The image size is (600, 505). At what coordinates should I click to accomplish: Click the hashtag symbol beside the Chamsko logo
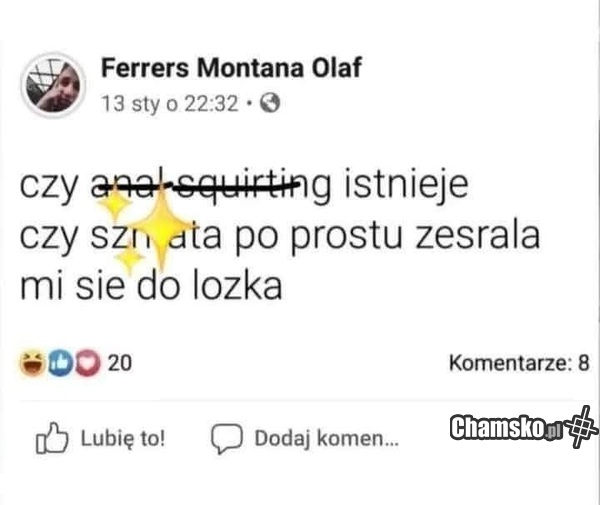[582, 427]
